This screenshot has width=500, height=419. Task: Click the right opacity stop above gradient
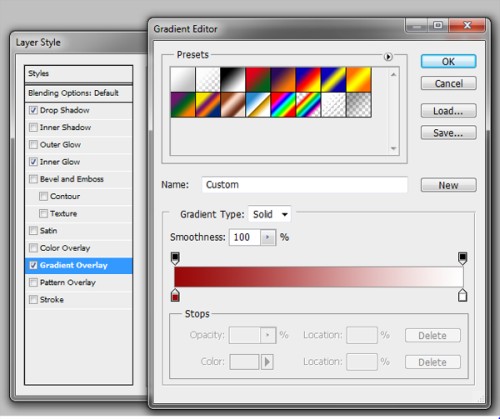point(462,258)
